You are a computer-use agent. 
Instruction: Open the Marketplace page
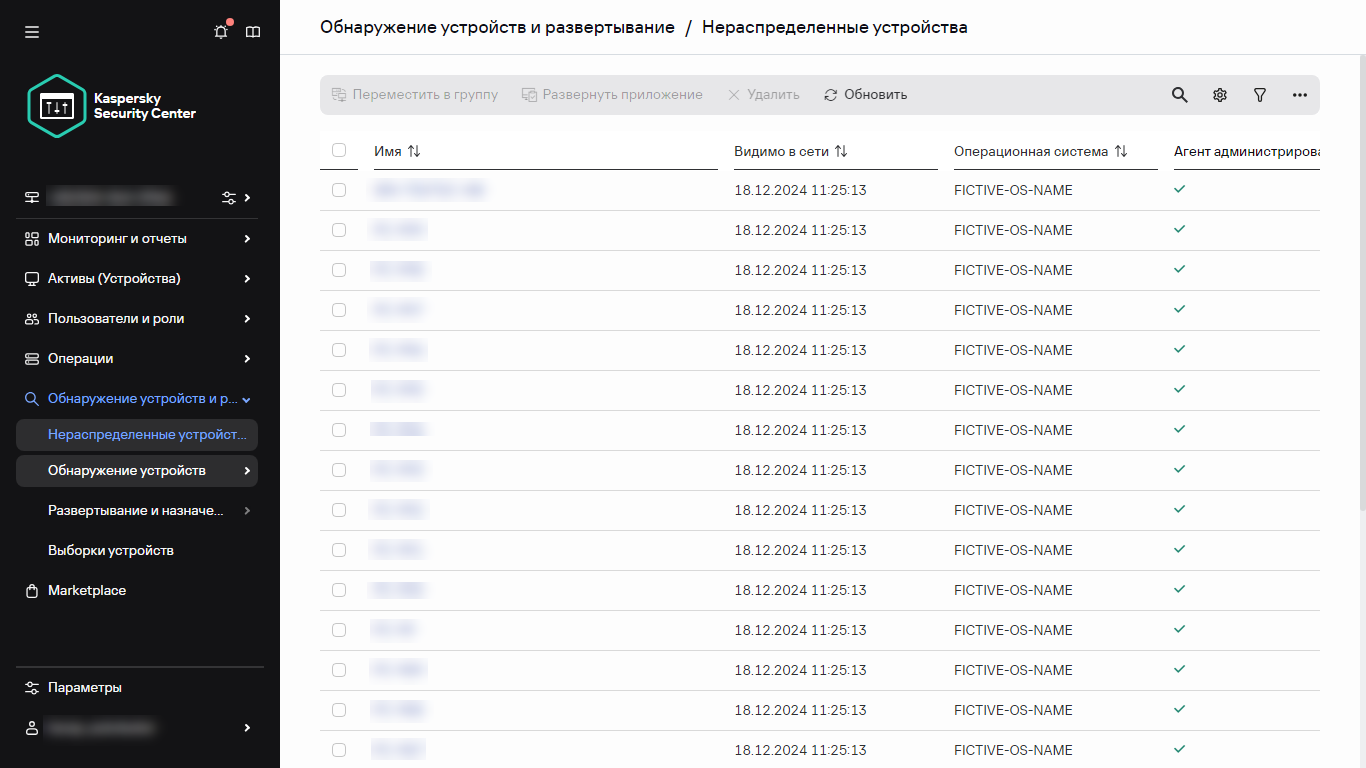pyautogui.click(x=86, y=590)
